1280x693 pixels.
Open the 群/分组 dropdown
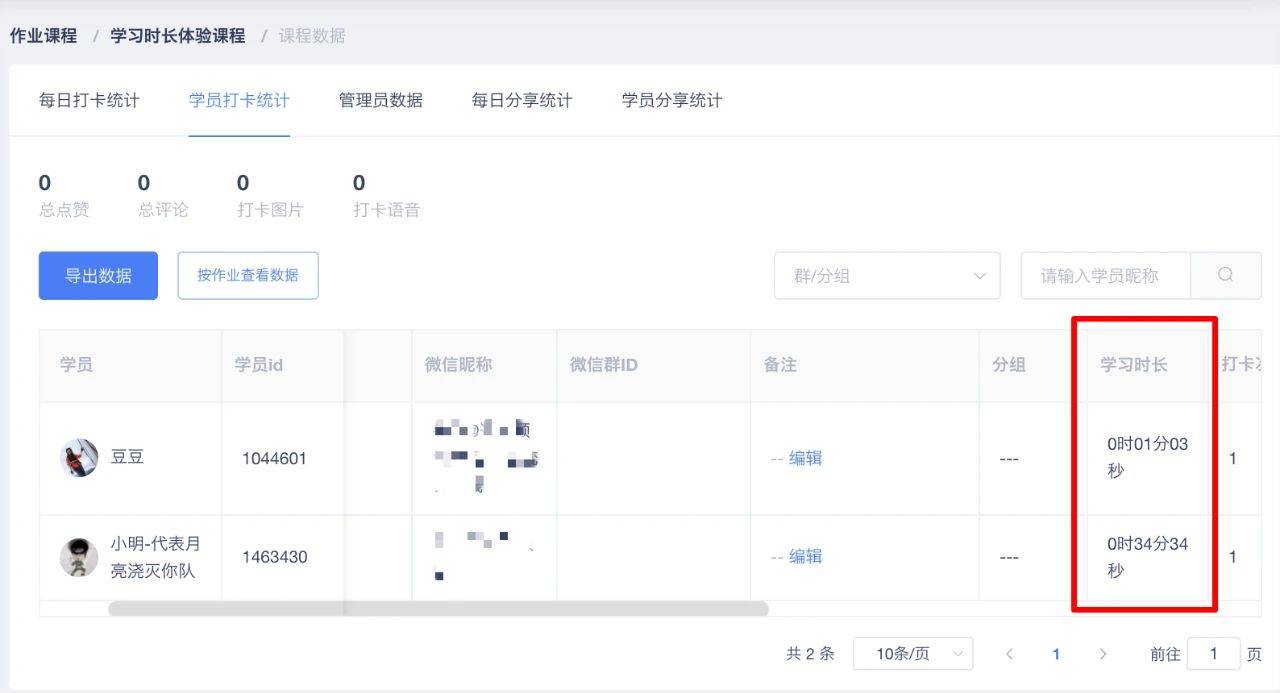[x=887, y=275]
